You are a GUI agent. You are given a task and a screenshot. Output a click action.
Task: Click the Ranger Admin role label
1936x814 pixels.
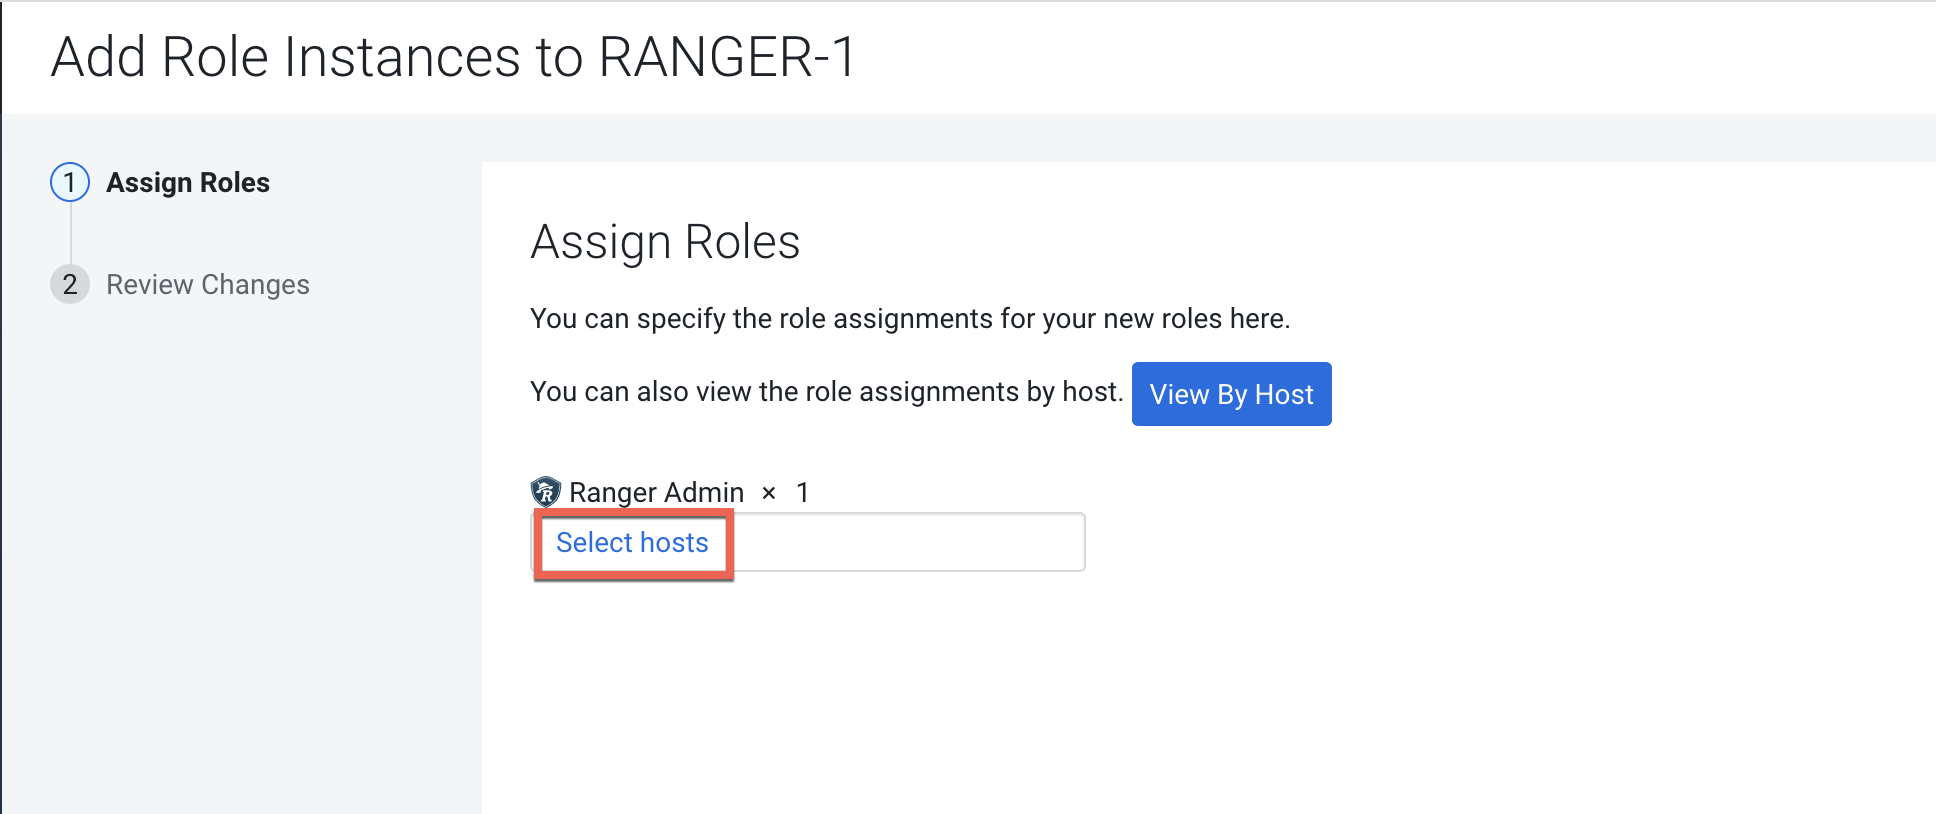656,492
